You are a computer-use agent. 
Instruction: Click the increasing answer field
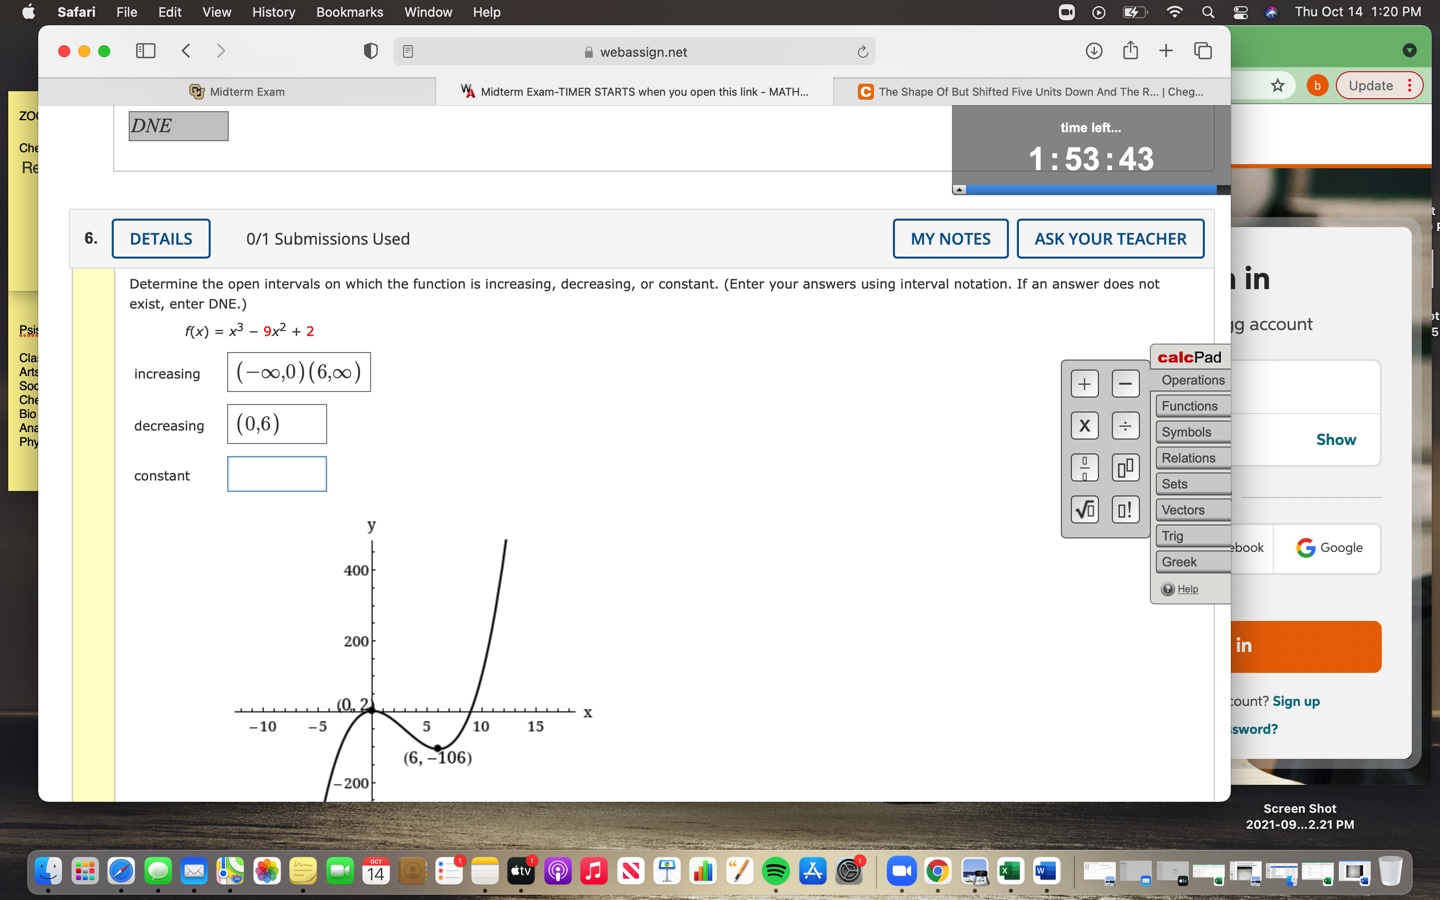coord(299,372)
